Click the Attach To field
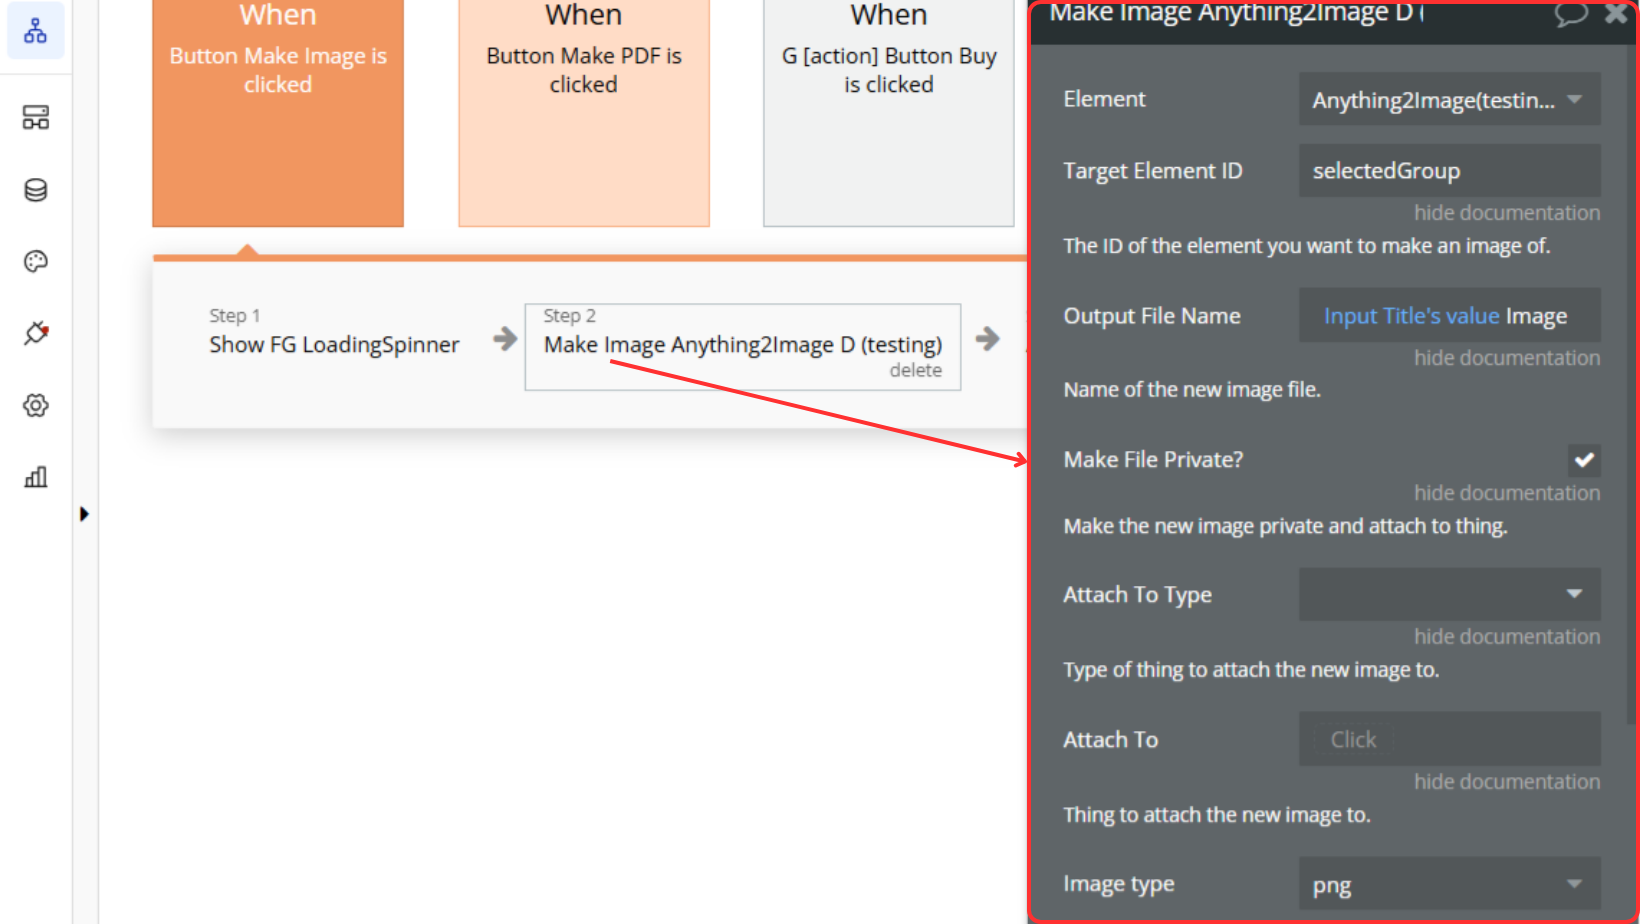Viewport: 1640px width, 924px height. click(1449, 739)
